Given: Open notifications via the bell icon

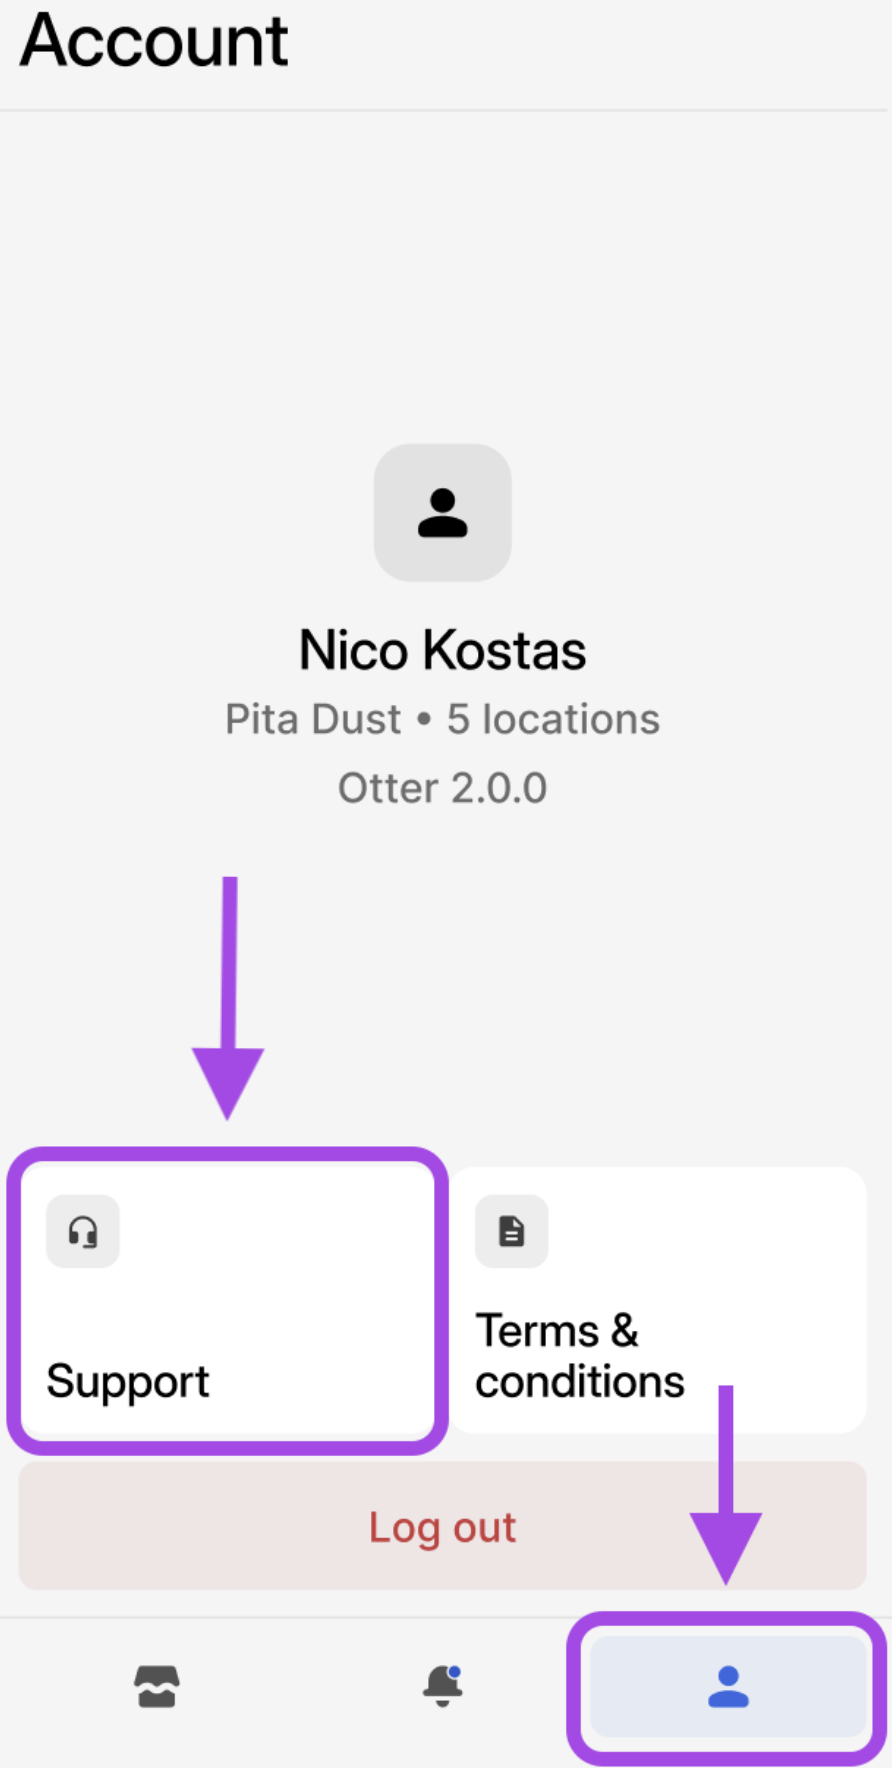Looking at the screenshot, I should click(x=441, y=1688).
